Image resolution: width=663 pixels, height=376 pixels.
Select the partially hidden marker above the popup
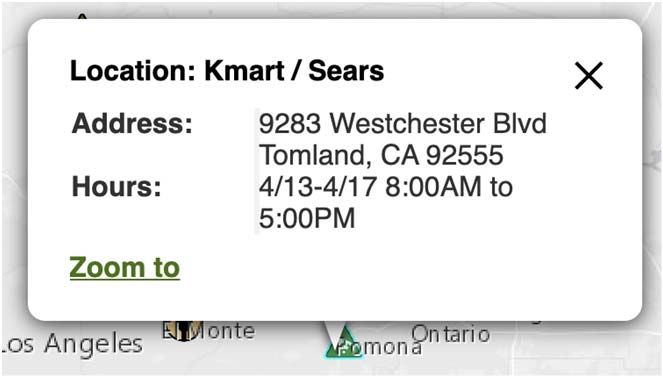pos(82,16)
